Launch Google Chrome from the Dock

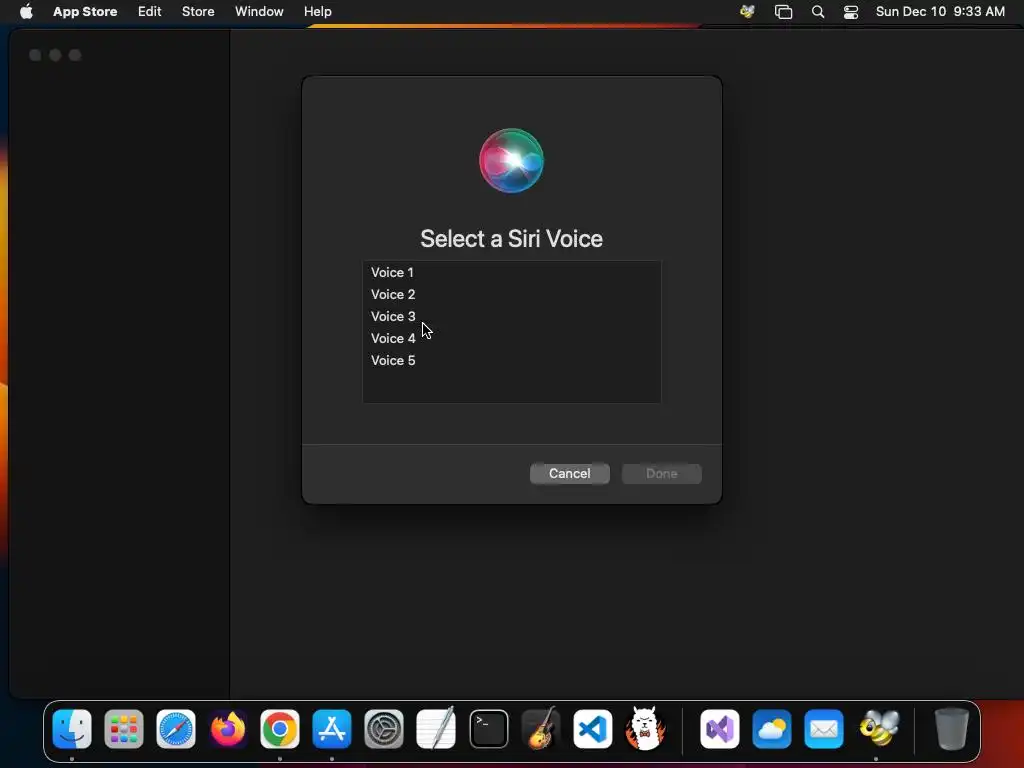(x=280, y=729)
